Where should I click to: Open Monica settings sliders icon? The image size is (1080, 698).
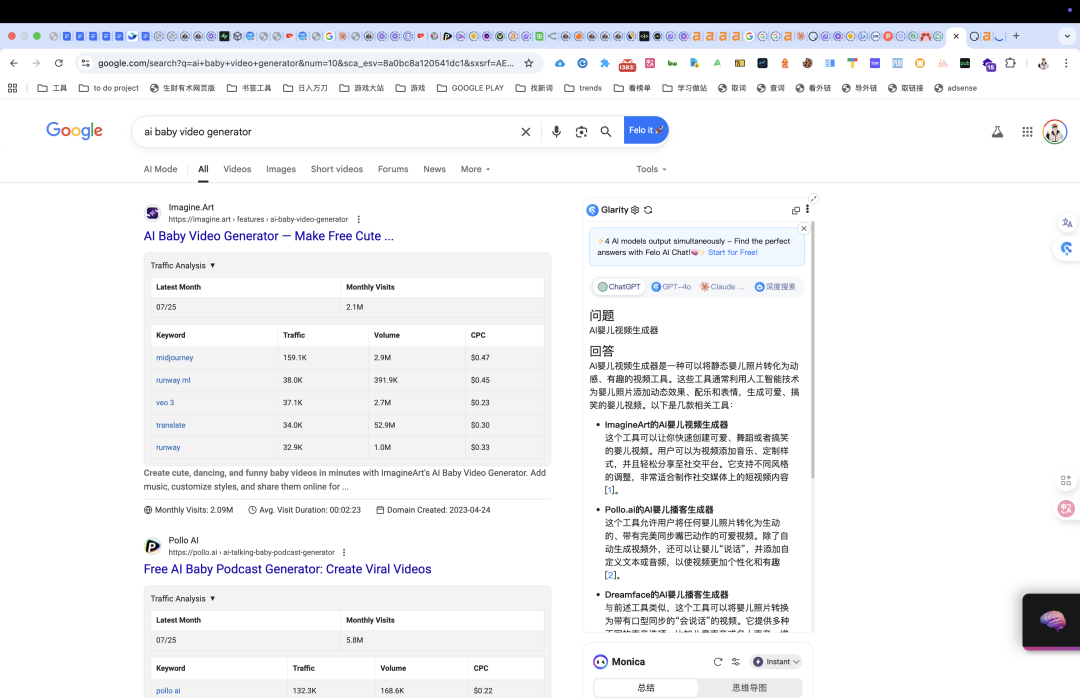pos(736,661)
